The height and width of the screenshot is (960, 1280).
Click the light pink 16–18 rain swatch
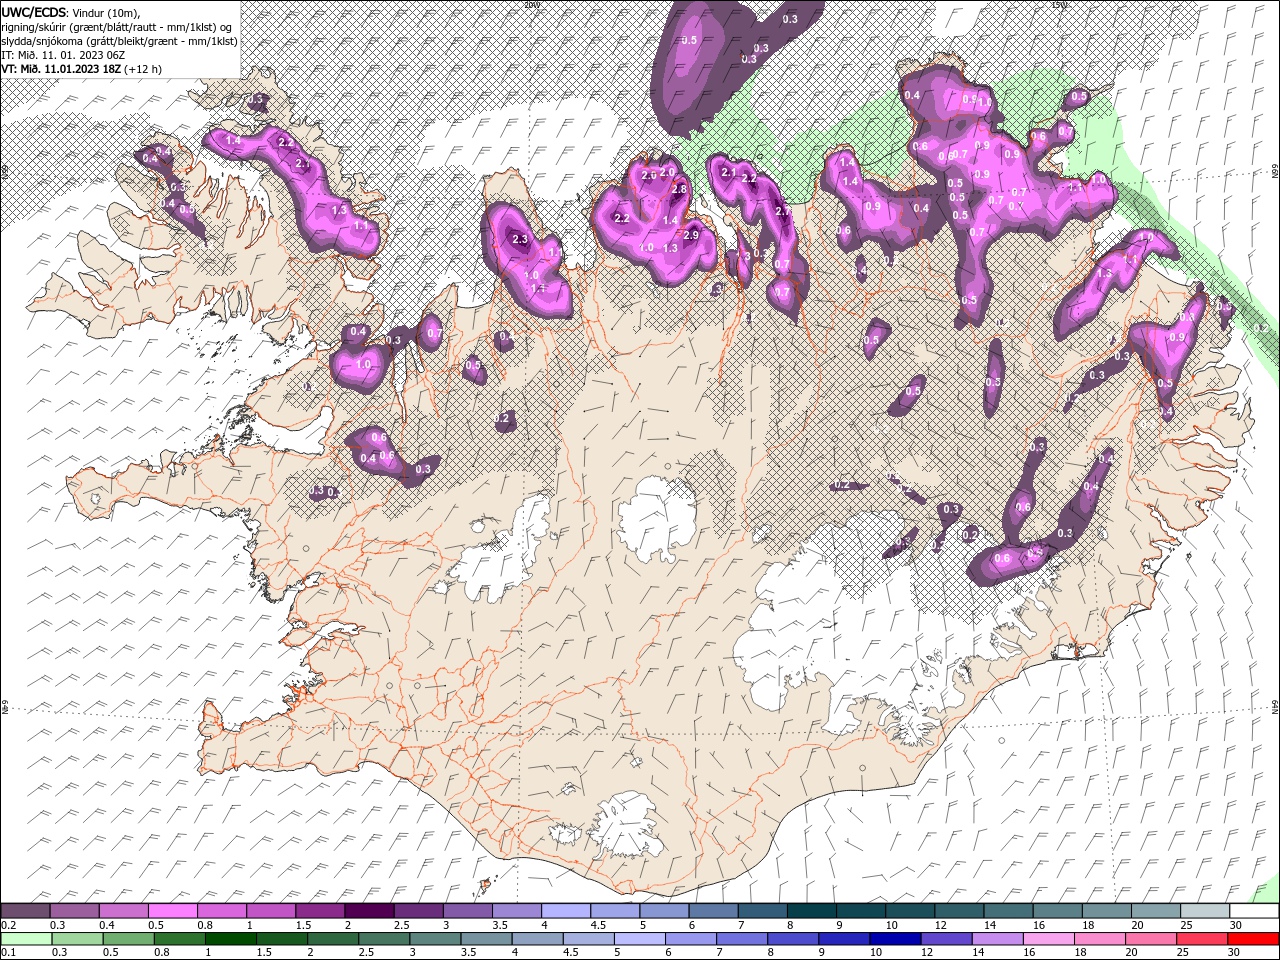pyautogui.click(x=1050, y=938)
